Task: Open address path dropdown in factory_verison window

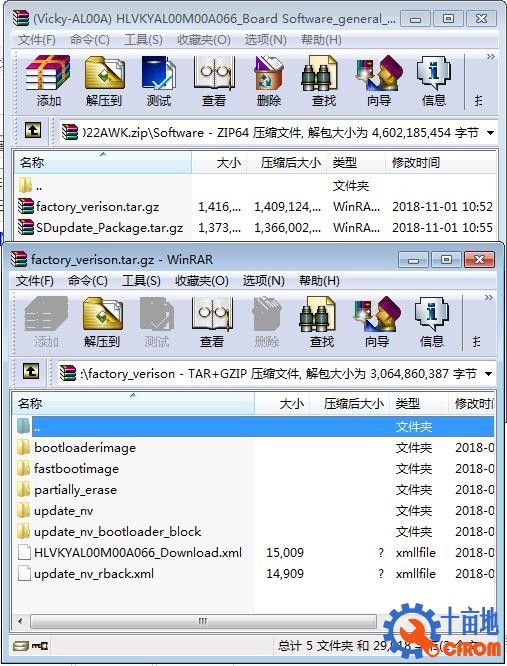Action: 489,374
